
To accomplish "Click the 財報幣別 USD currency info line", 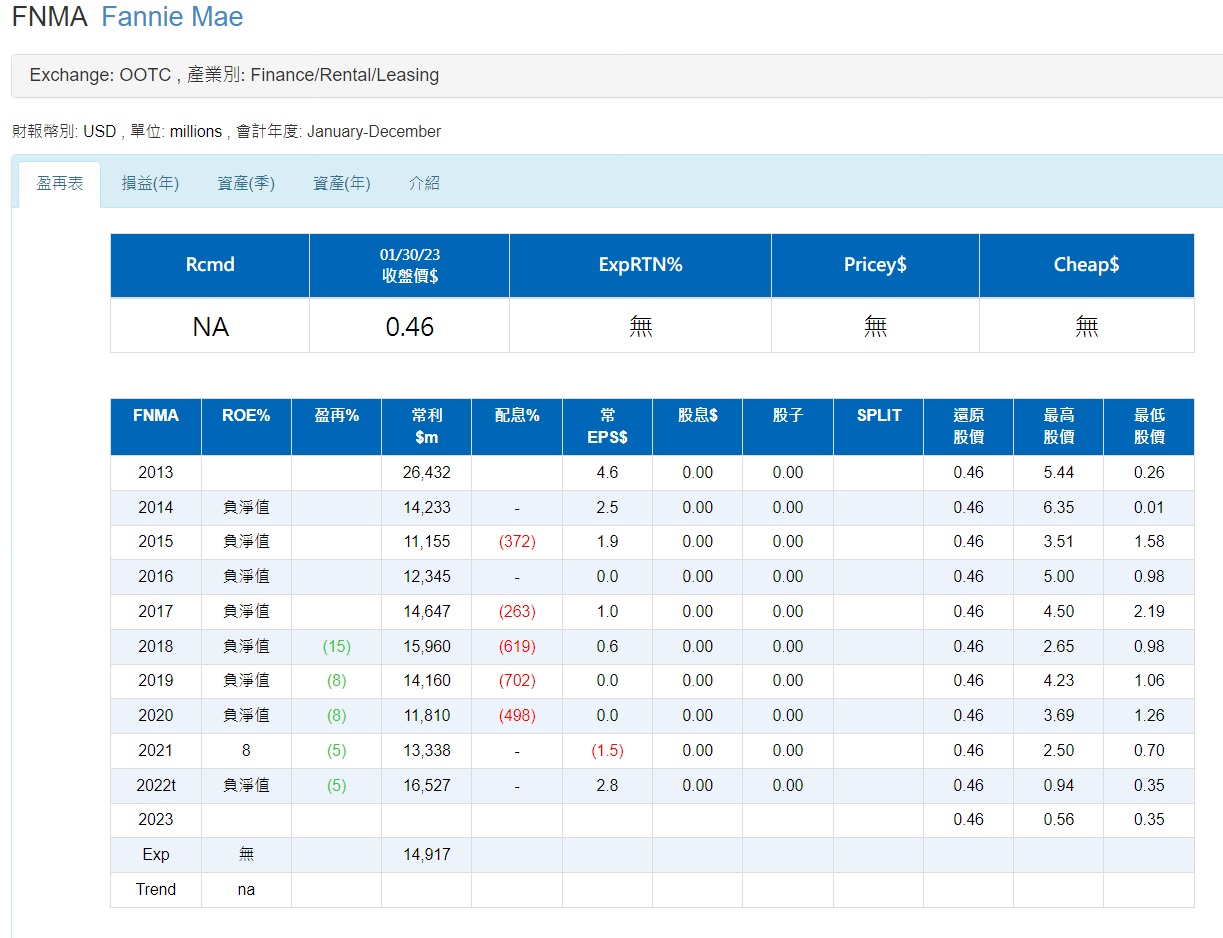I will (226, 132).
